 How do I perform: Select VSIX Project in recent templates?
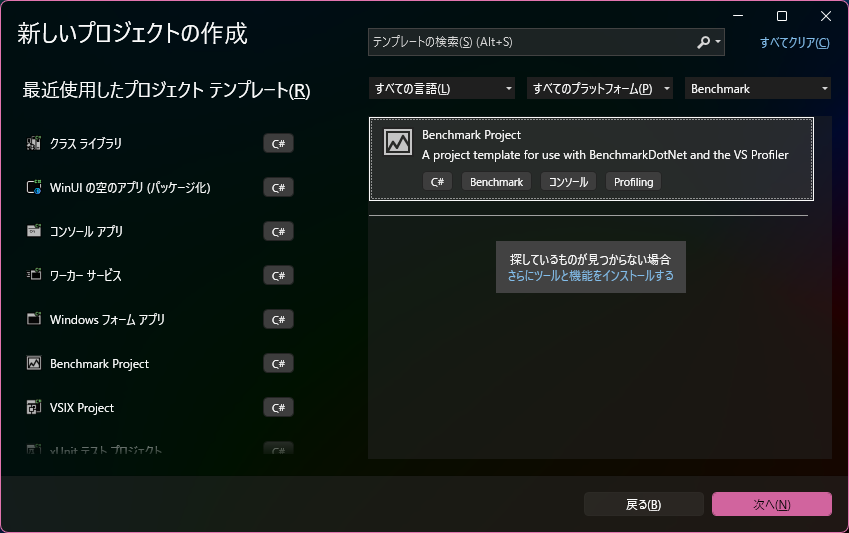160,407
